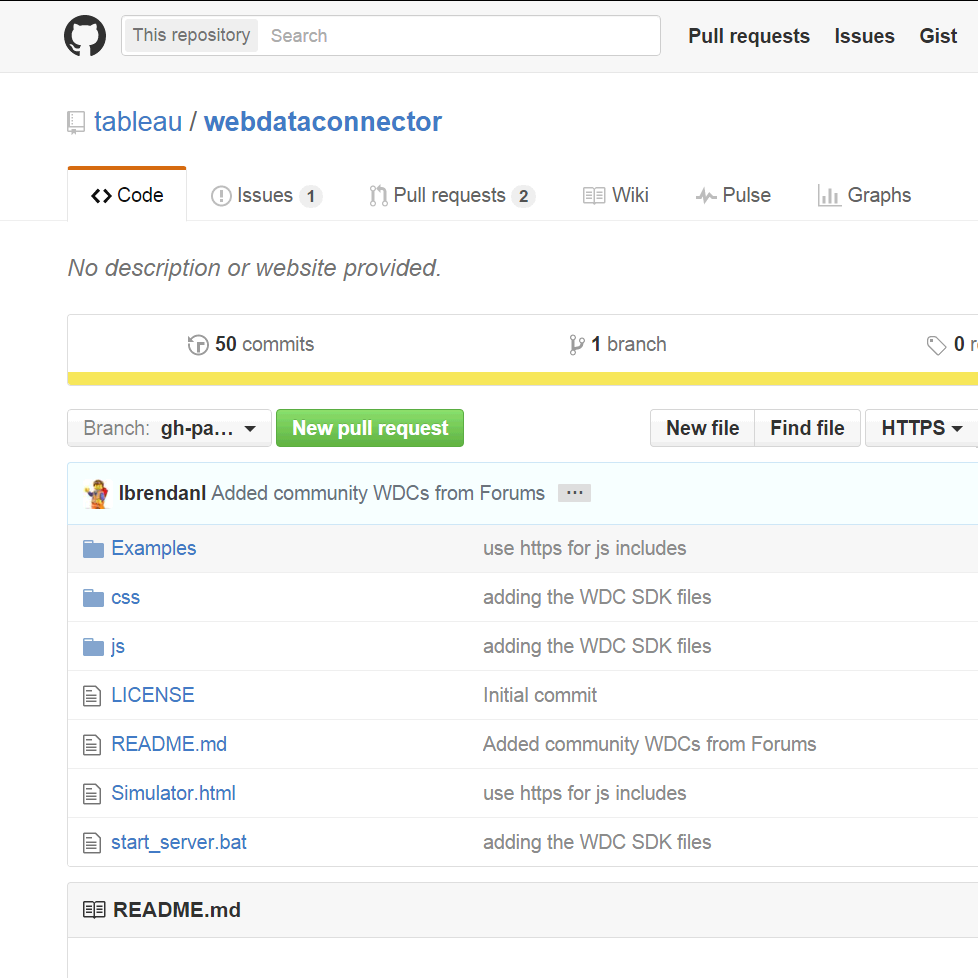Screen dimensions: 978x978
Task: Go to the Wiki tab
Action: click(616, 196)
